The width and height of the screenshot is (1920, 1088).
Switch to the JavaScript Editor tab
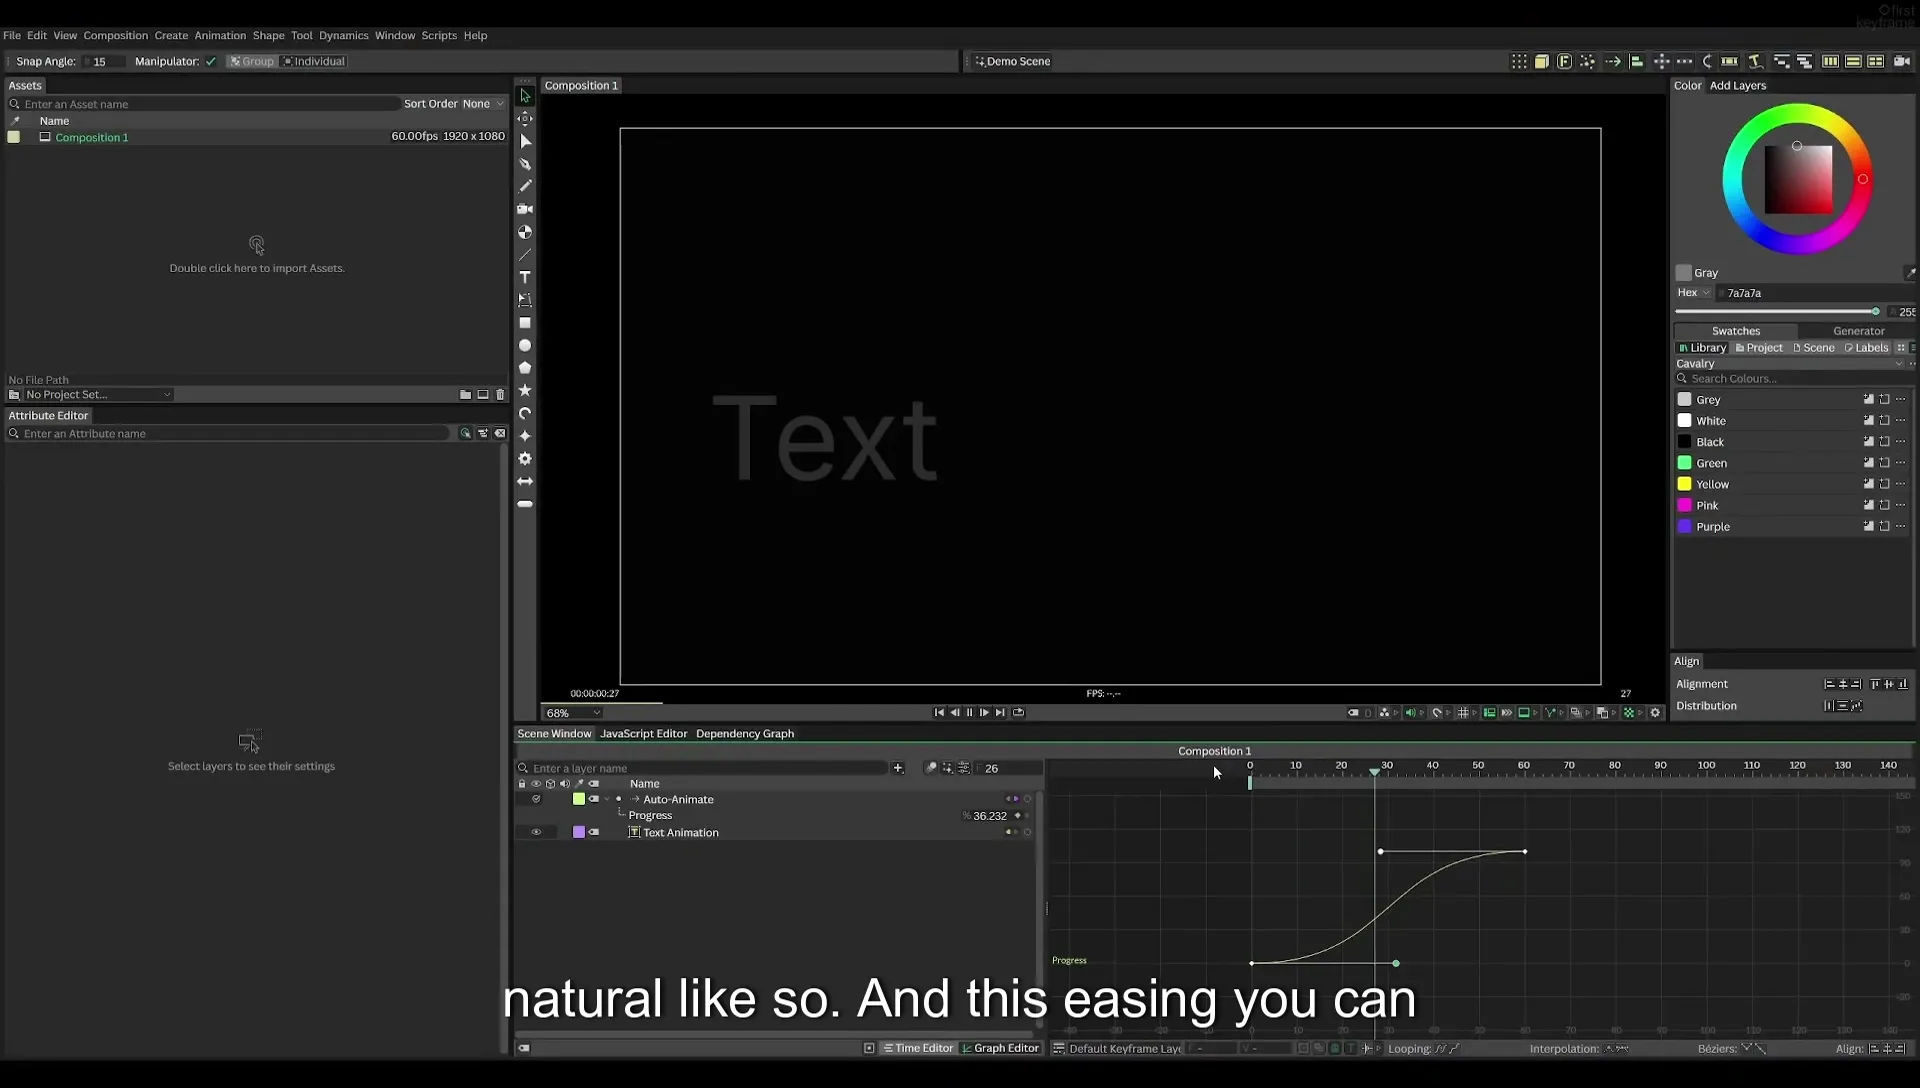[x=643, y=734]
